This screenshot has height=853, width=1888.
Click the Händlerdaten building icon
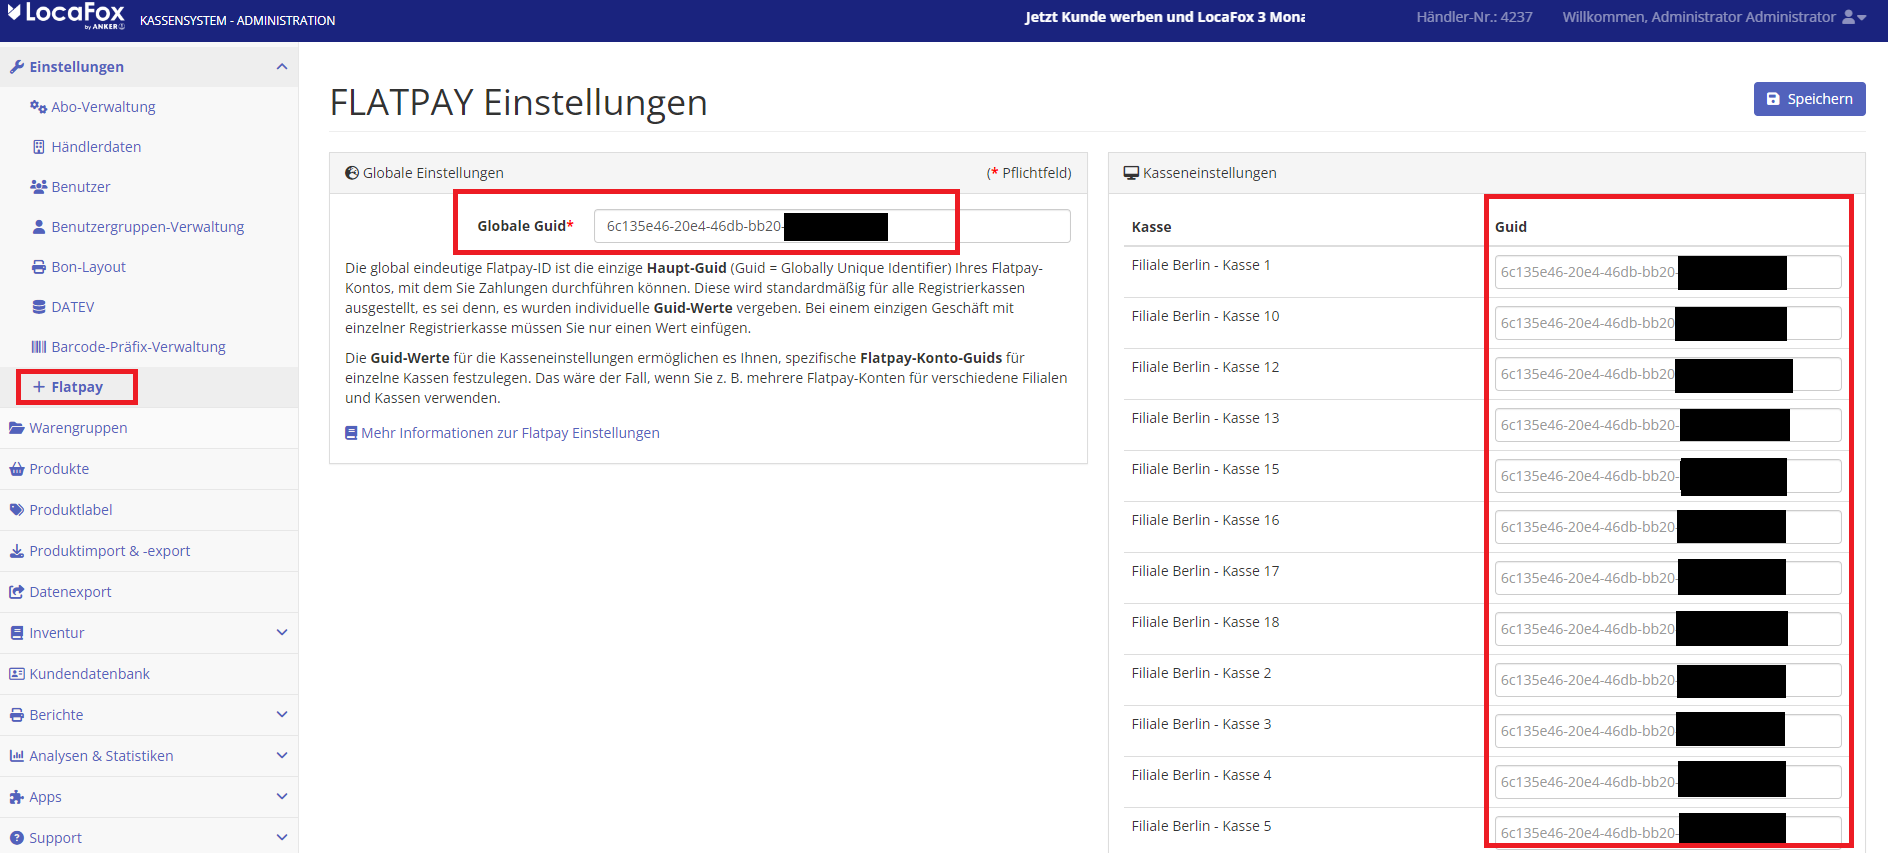[39, 147]
